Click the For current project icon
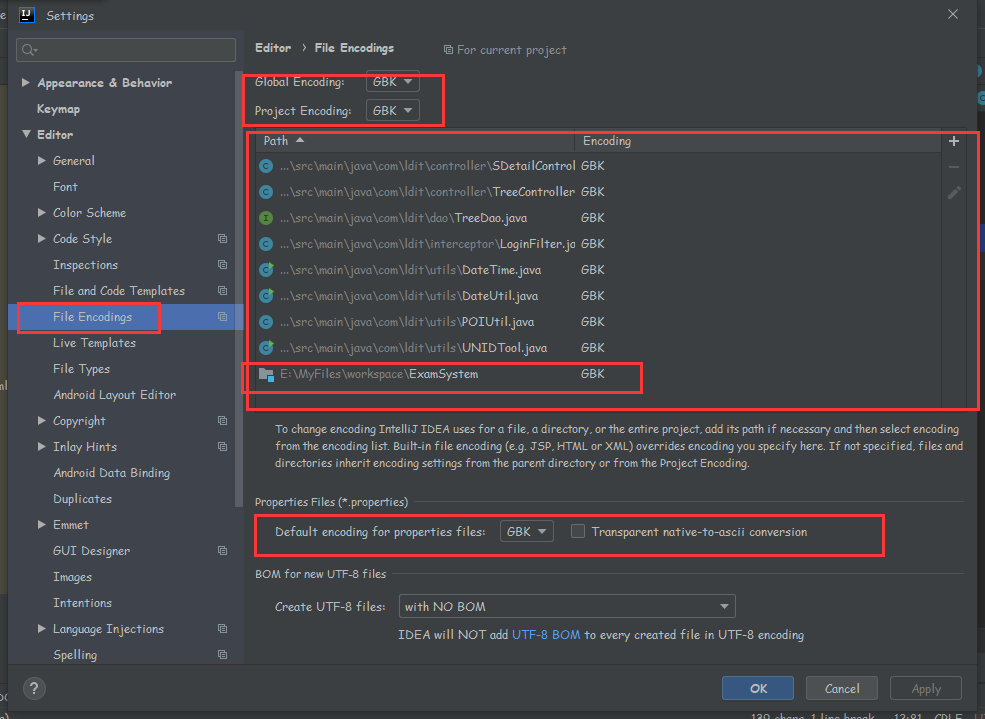The width and height of the screenshot is (985, 719). point(448,50)
